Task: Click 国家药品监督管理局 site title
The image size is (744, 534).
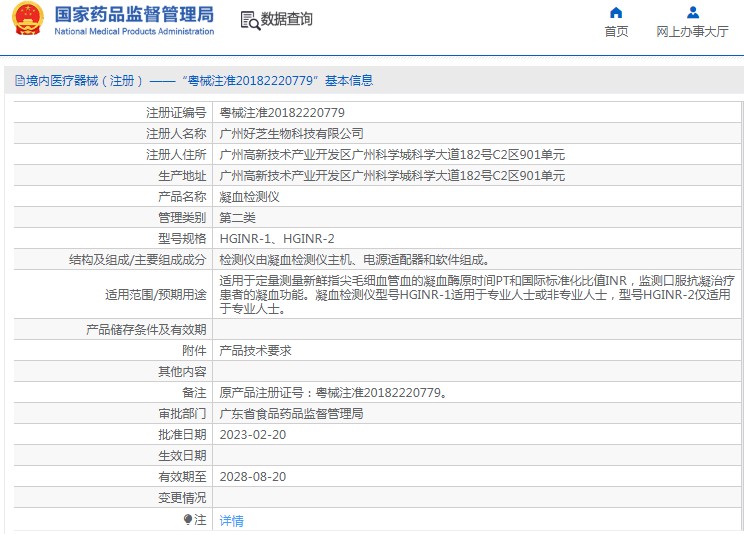Action: pos(134,14)
